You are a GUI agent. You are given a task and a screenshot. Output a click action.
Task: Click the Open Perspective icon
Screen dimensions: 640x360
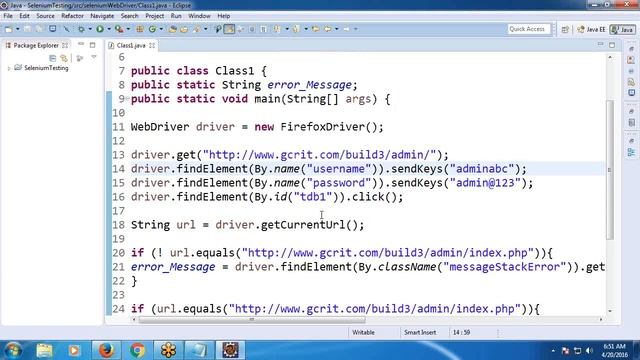click(565, 29)
